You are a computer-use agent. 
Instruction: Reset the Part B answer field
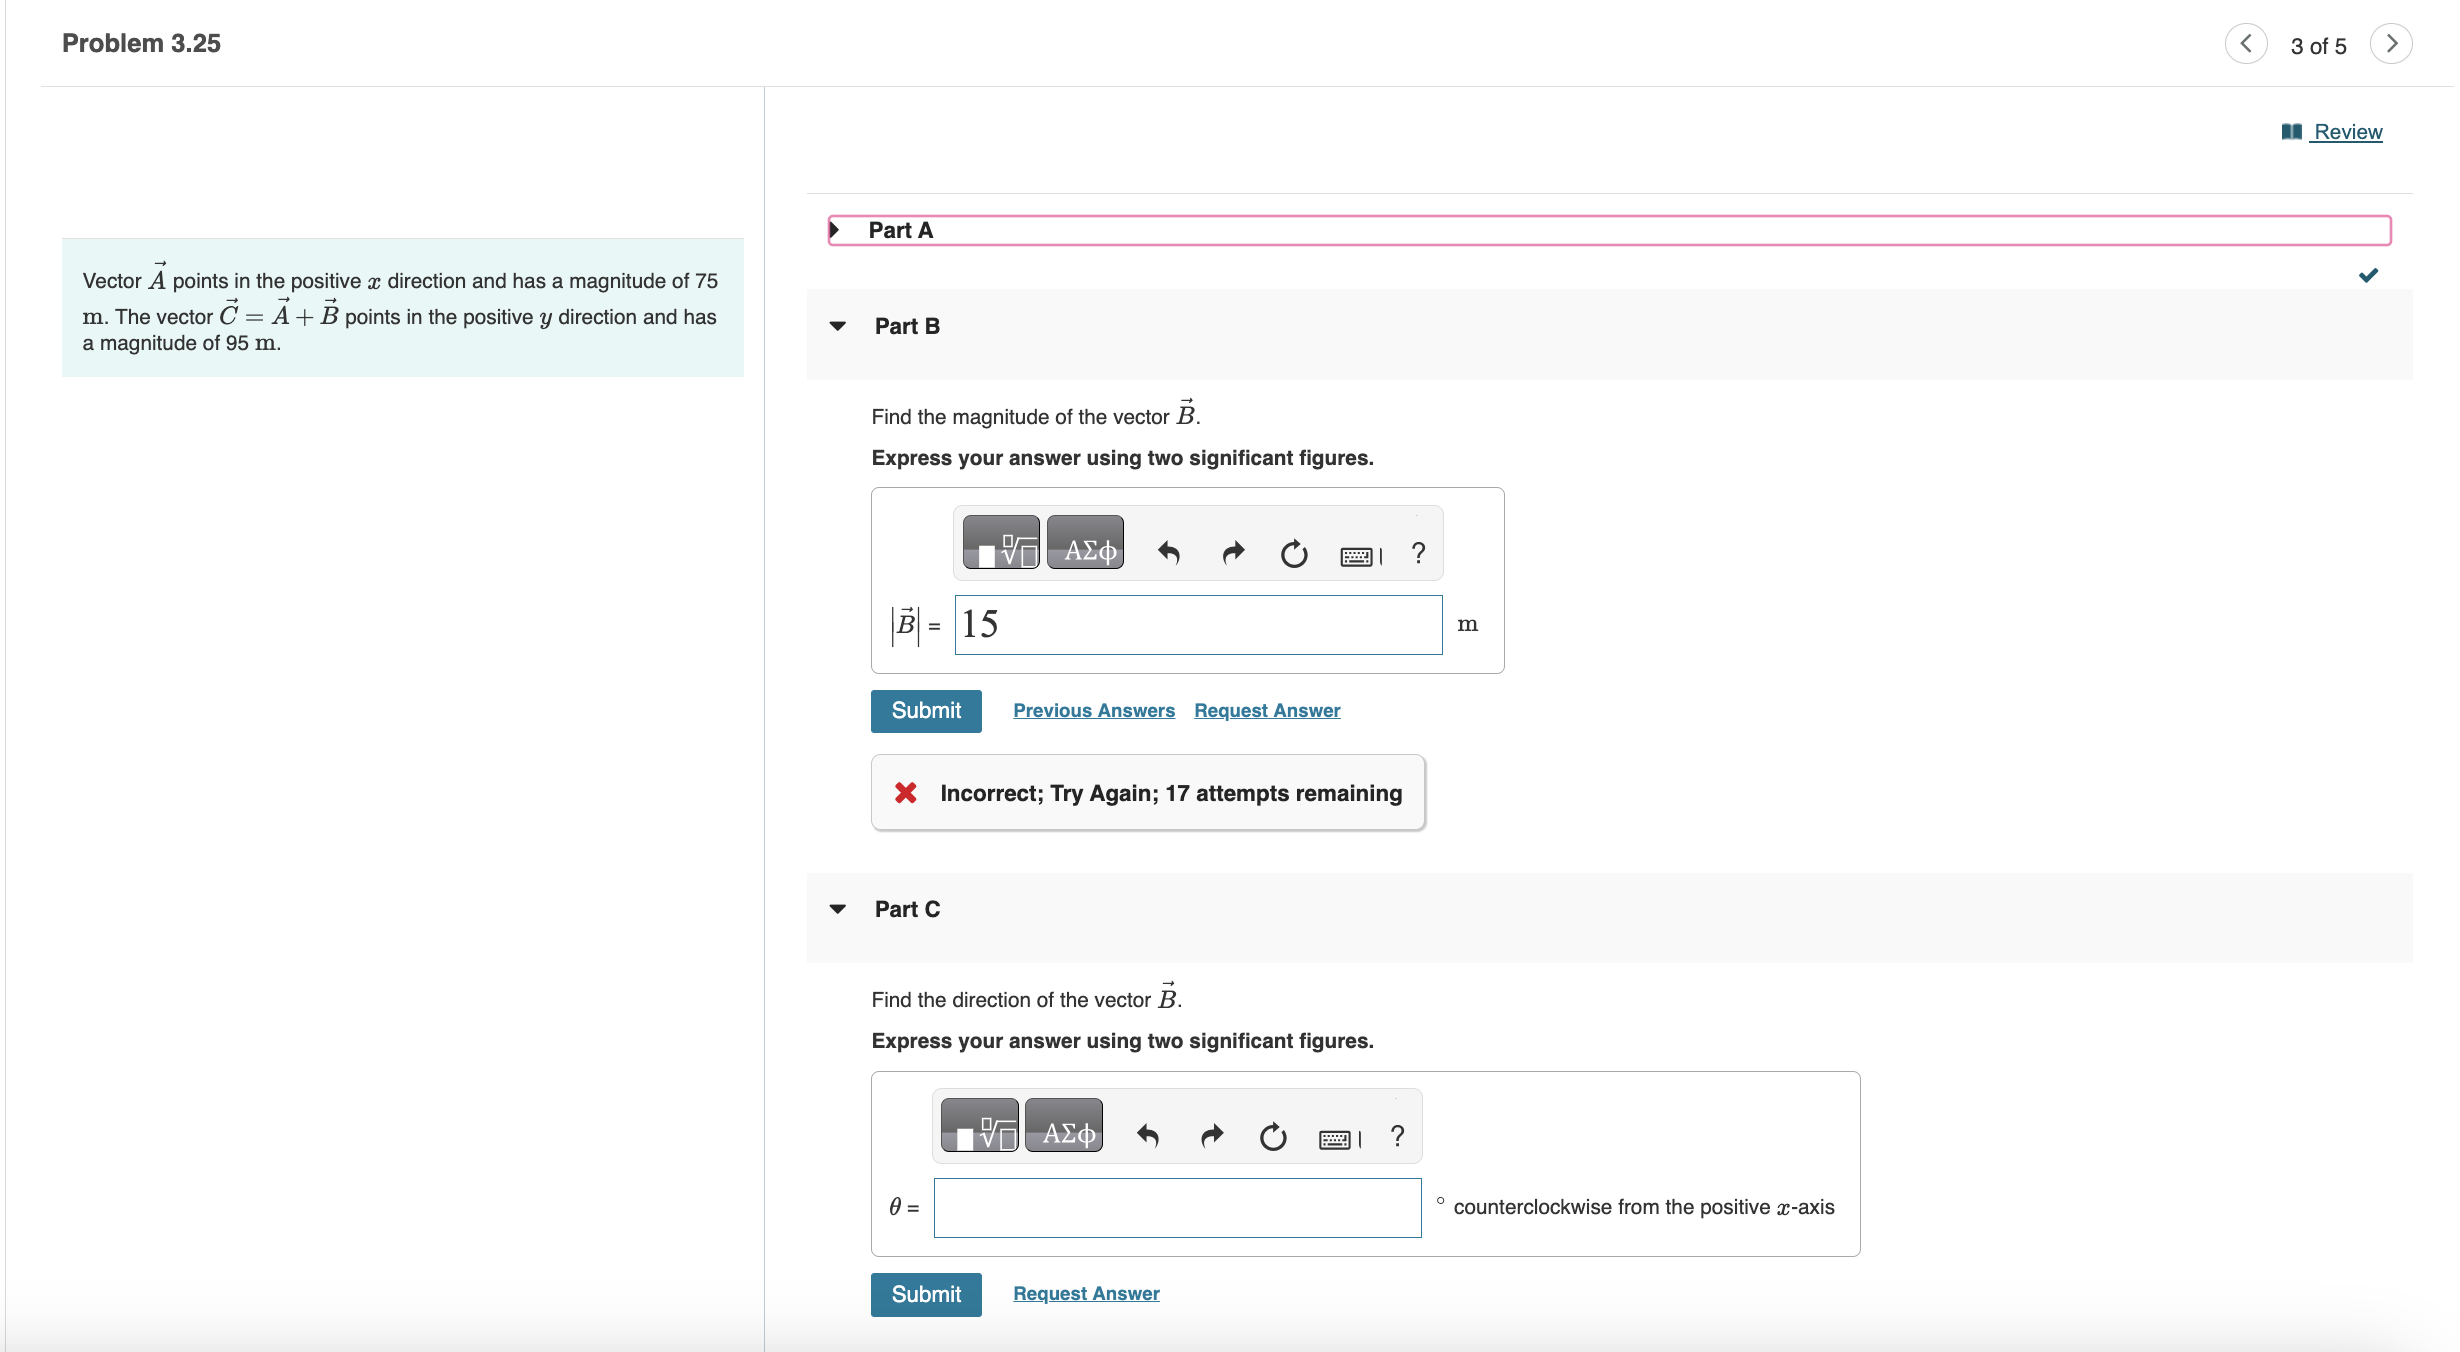(1294, 553)
